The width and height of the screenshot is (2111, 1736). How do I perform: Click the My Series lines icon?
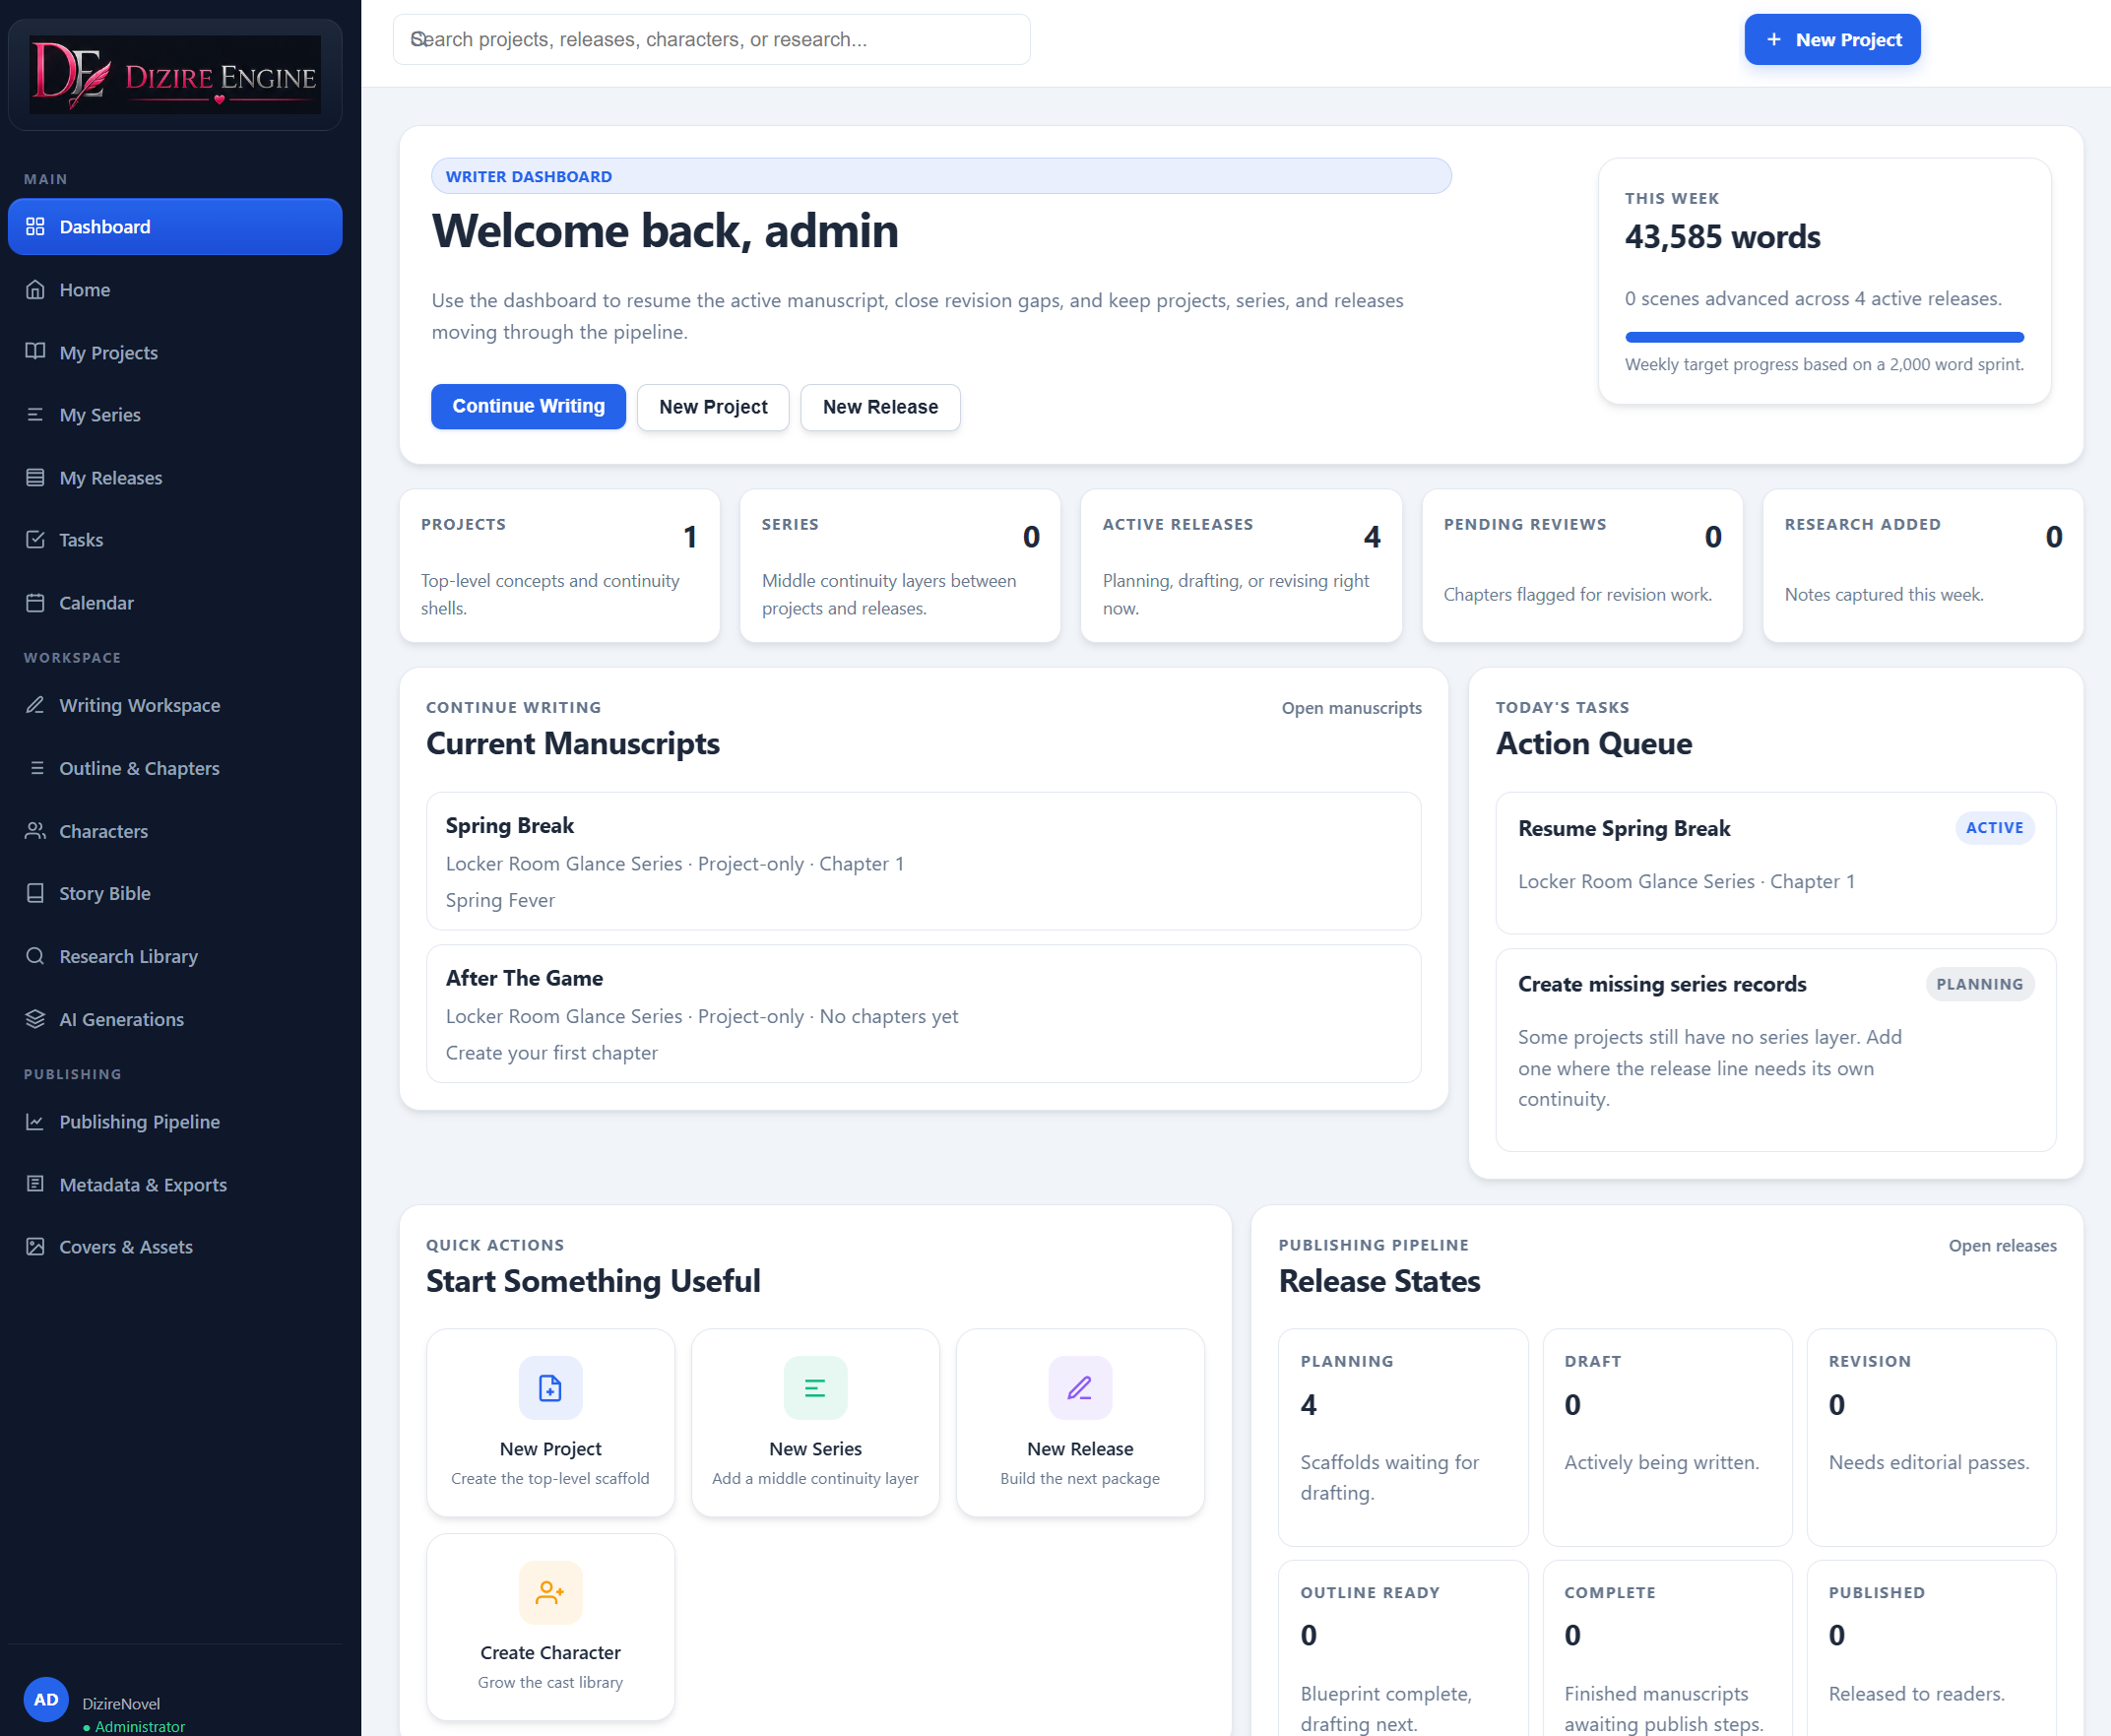point(35,414)
